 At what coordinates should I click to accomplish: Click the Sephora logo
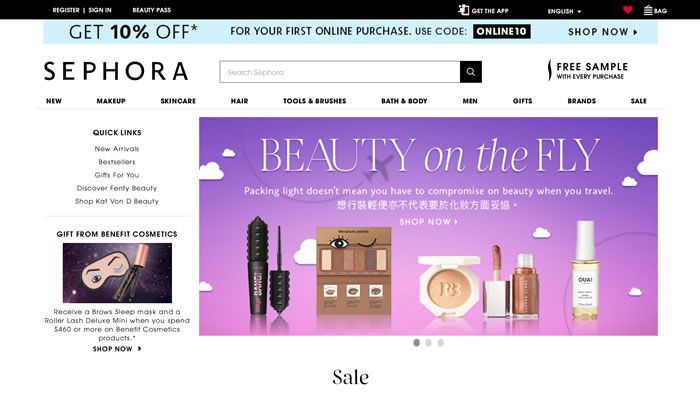coord(116,71)
